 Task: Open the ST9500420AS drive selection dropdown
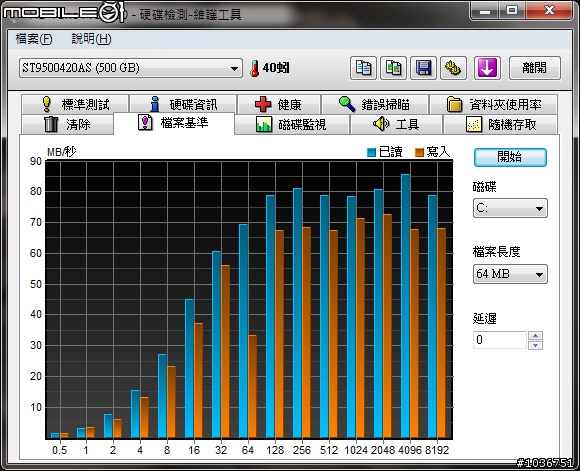coord(131,68)
